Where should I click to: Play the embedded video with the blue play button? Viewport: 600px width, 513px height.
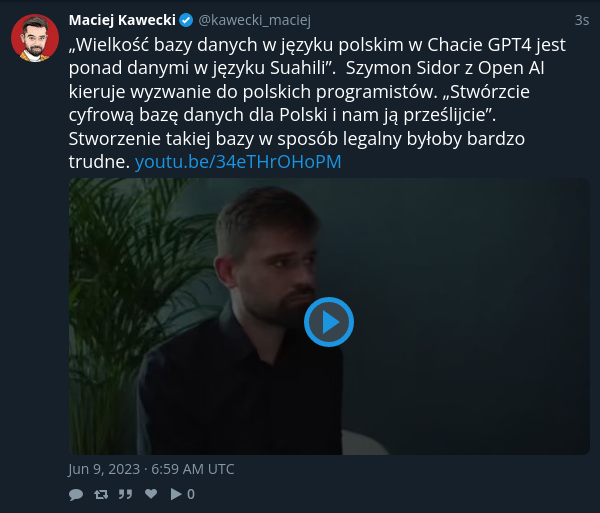tap(329, 322)
